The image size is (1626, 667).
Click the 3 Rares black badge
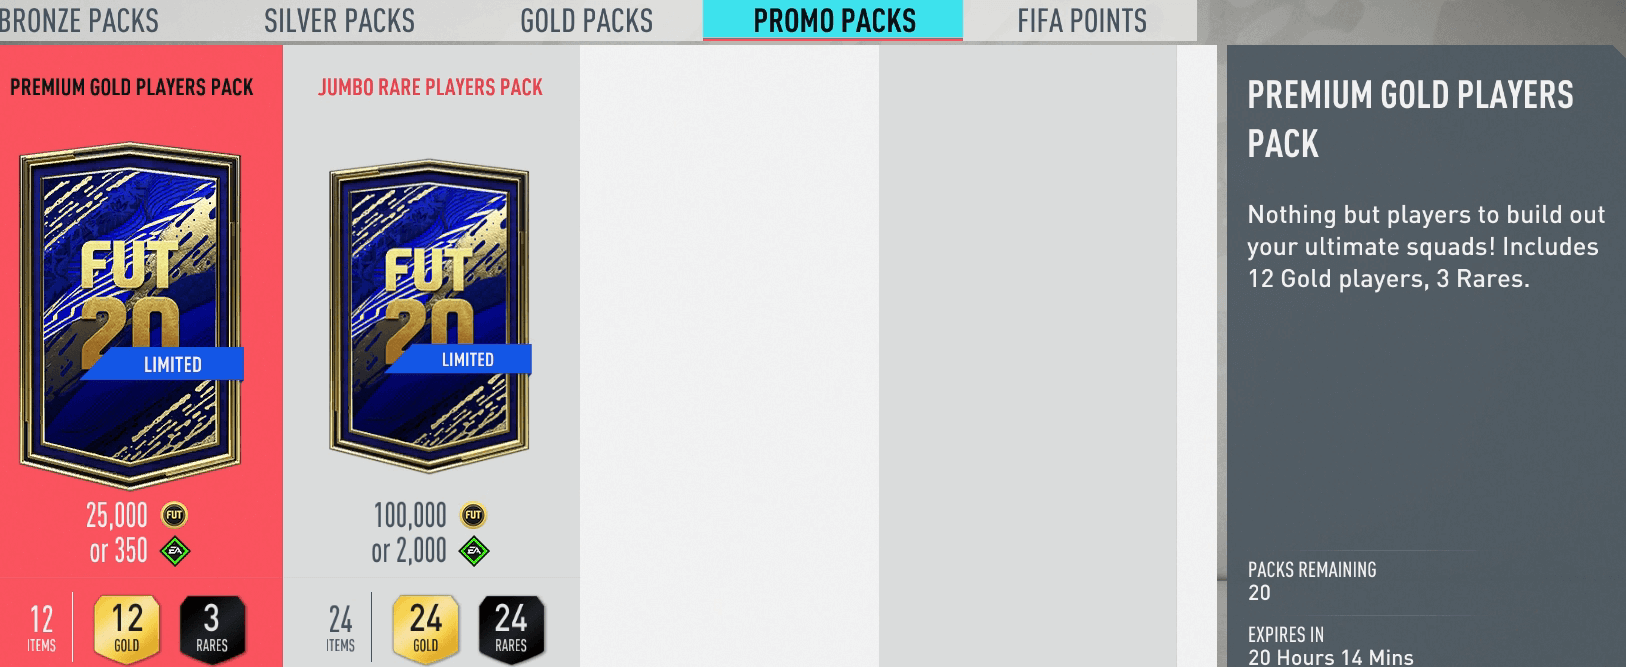point(212,629)
